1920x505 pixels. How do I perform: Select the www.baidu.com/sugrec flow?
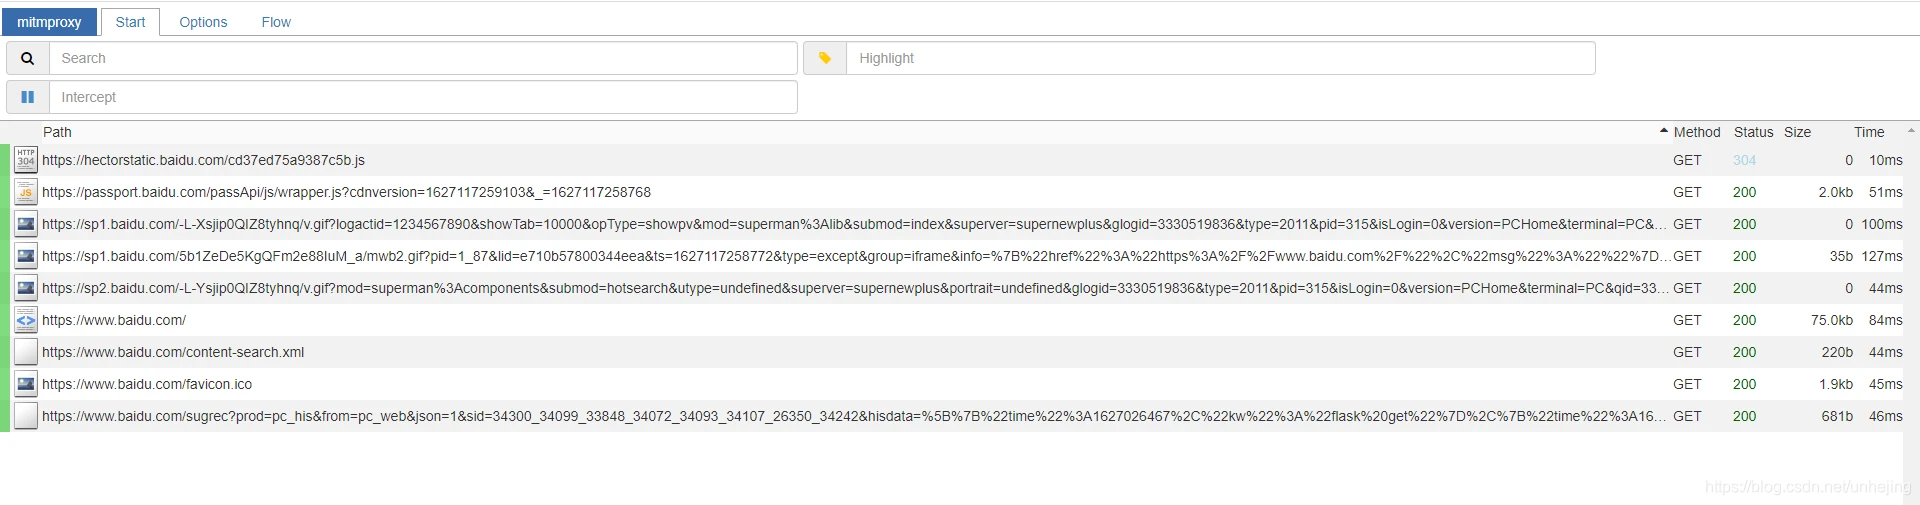[951, 416]
